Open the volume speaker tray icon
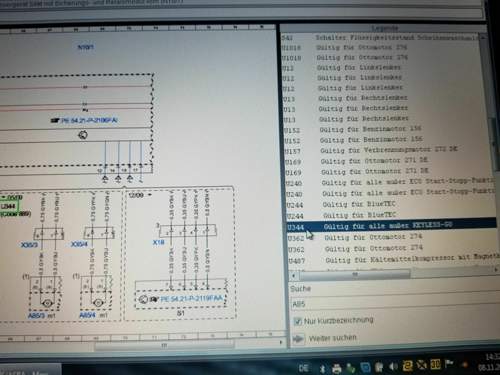 393,366
